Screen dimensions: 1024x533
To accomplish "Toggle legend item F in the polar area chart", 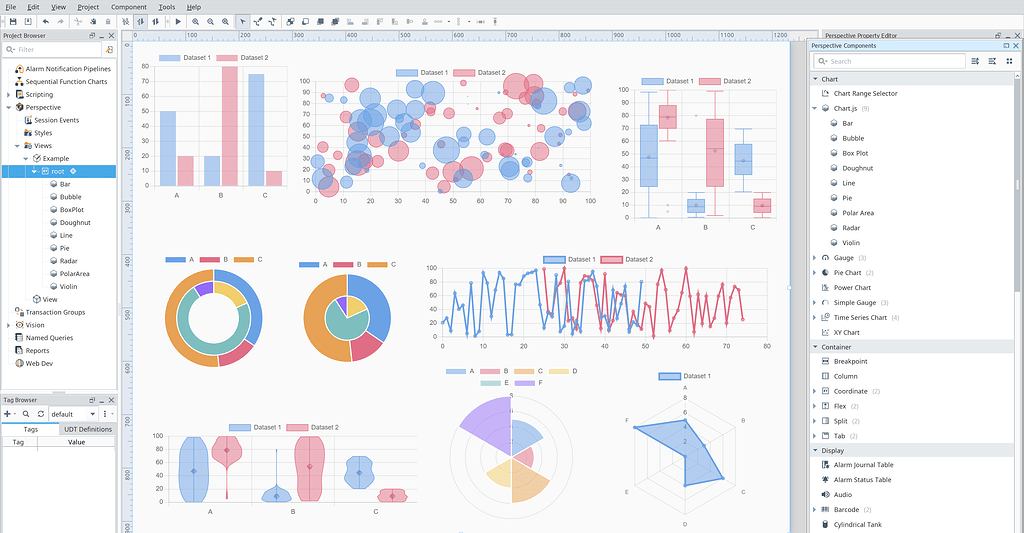I will point(529,383).
